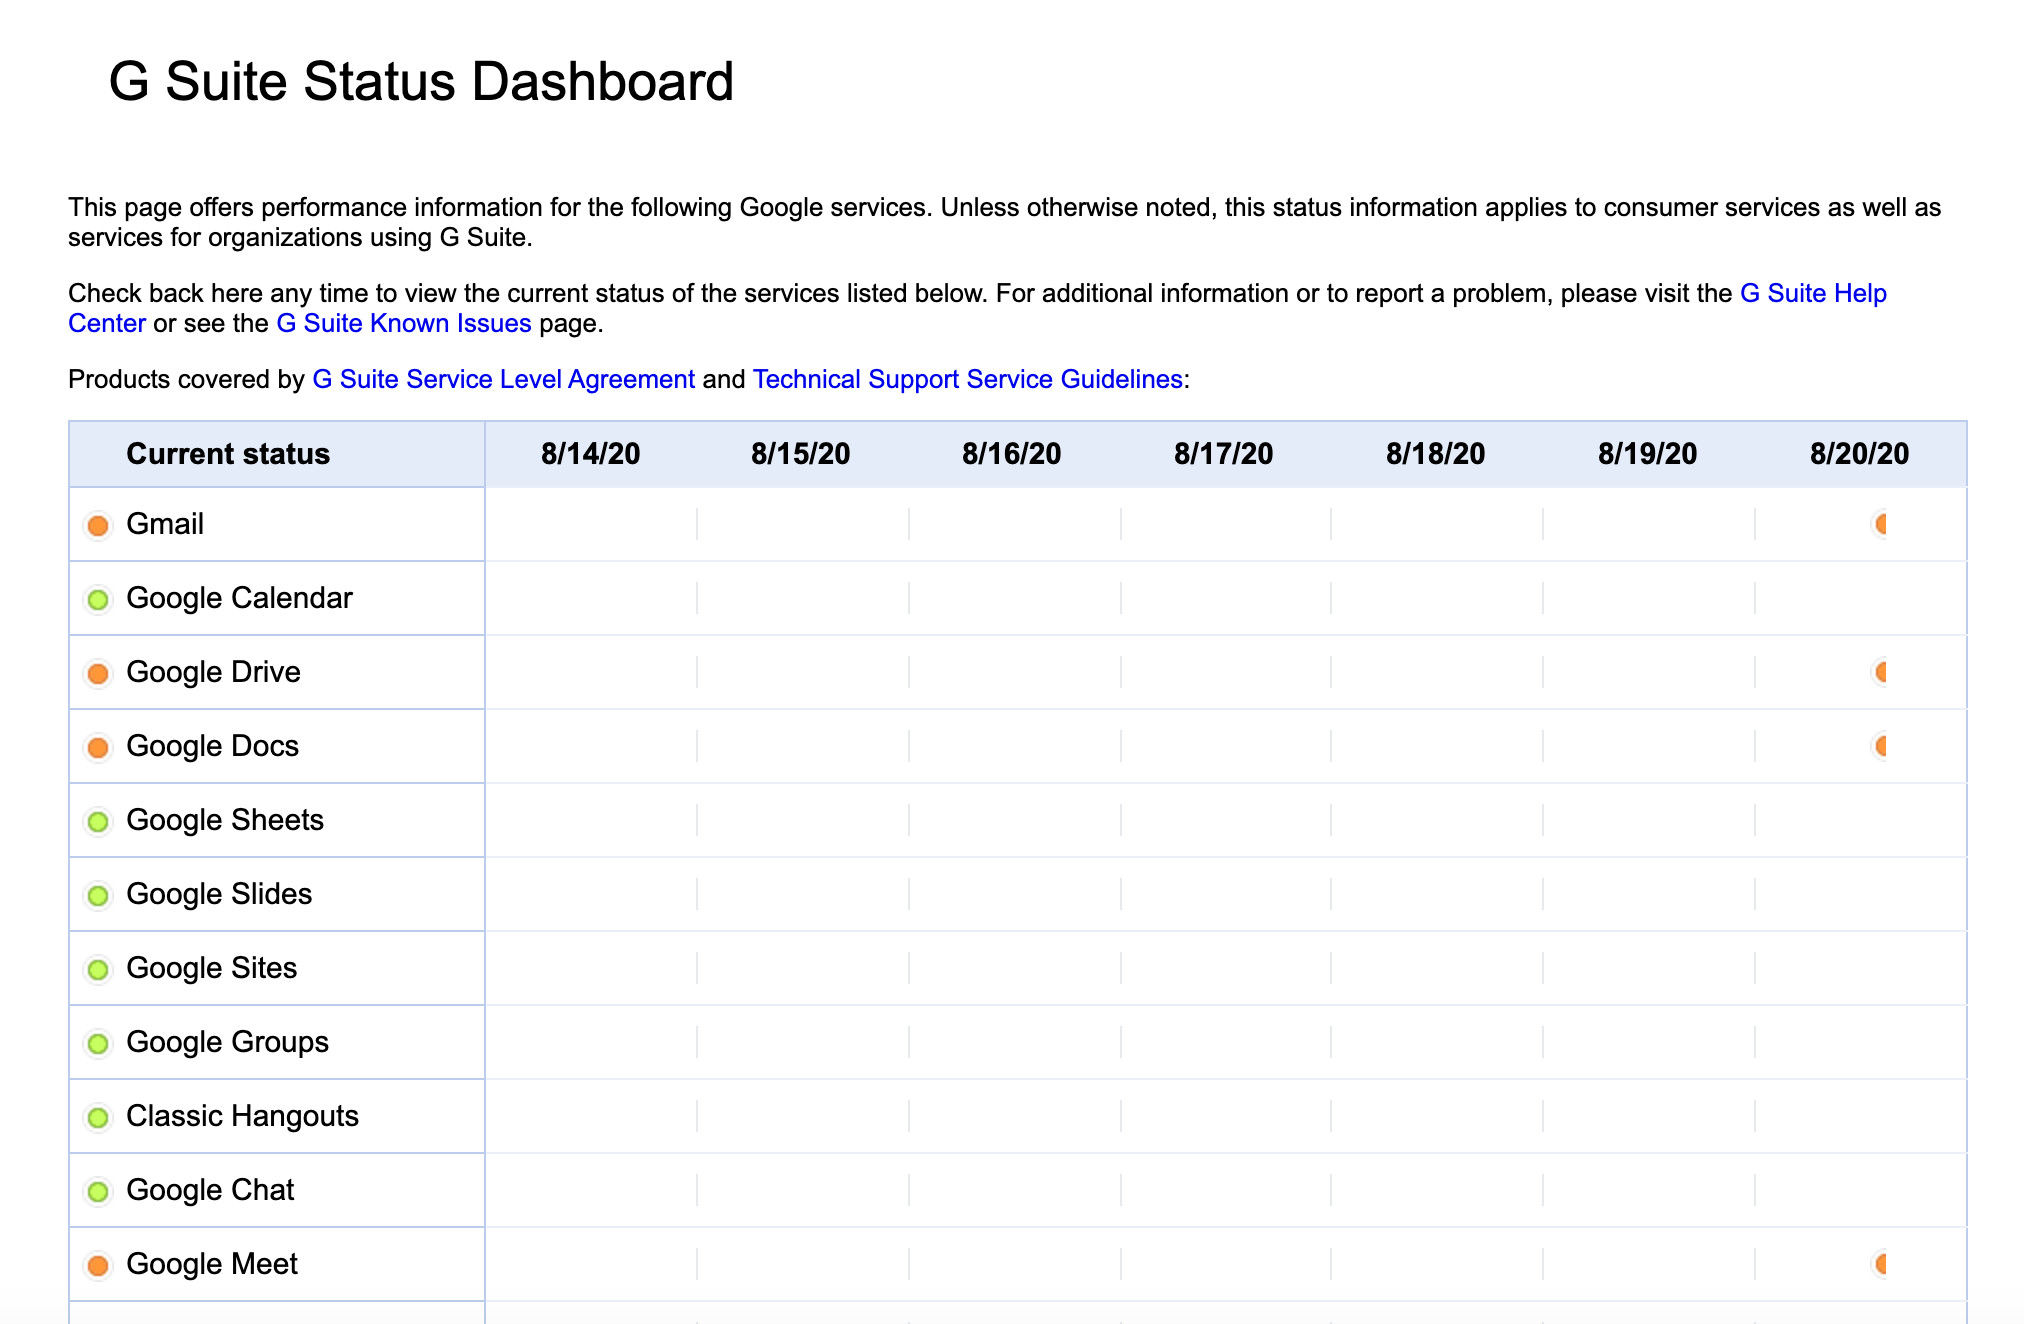
Task: Click the orange status icon beside Gmail
Action: [x=98, y=525]
